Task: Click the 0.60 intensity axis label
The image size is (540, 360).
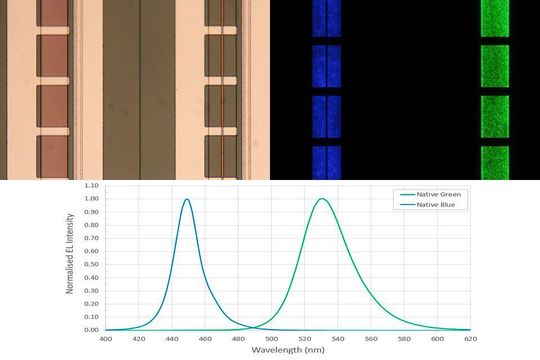Action: pos(91,251)
